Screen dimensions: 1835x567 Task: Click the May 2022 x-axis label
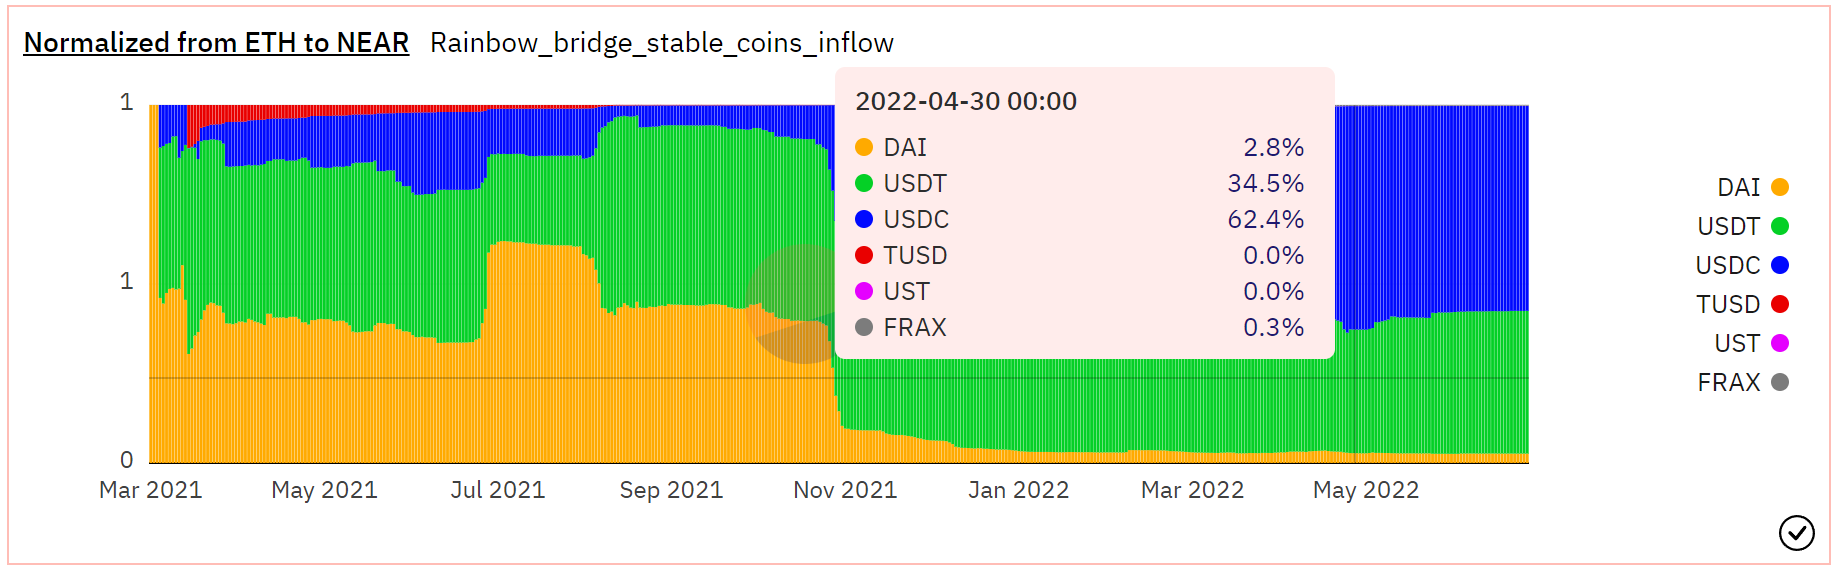click(x=1366, y=490)
